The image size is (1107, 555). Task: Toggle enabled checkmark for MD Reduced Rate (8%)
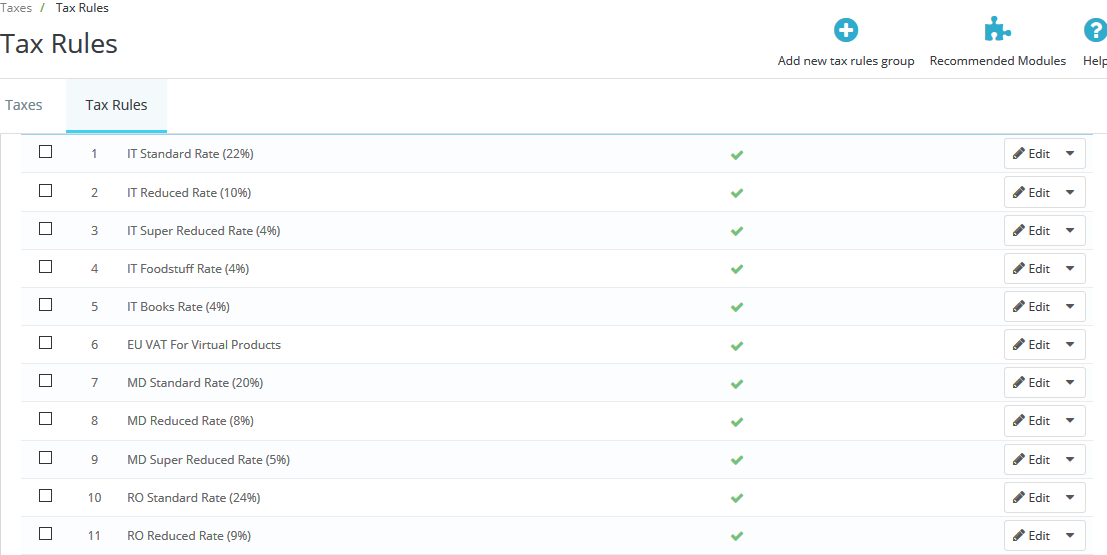[x=737, y=422]
